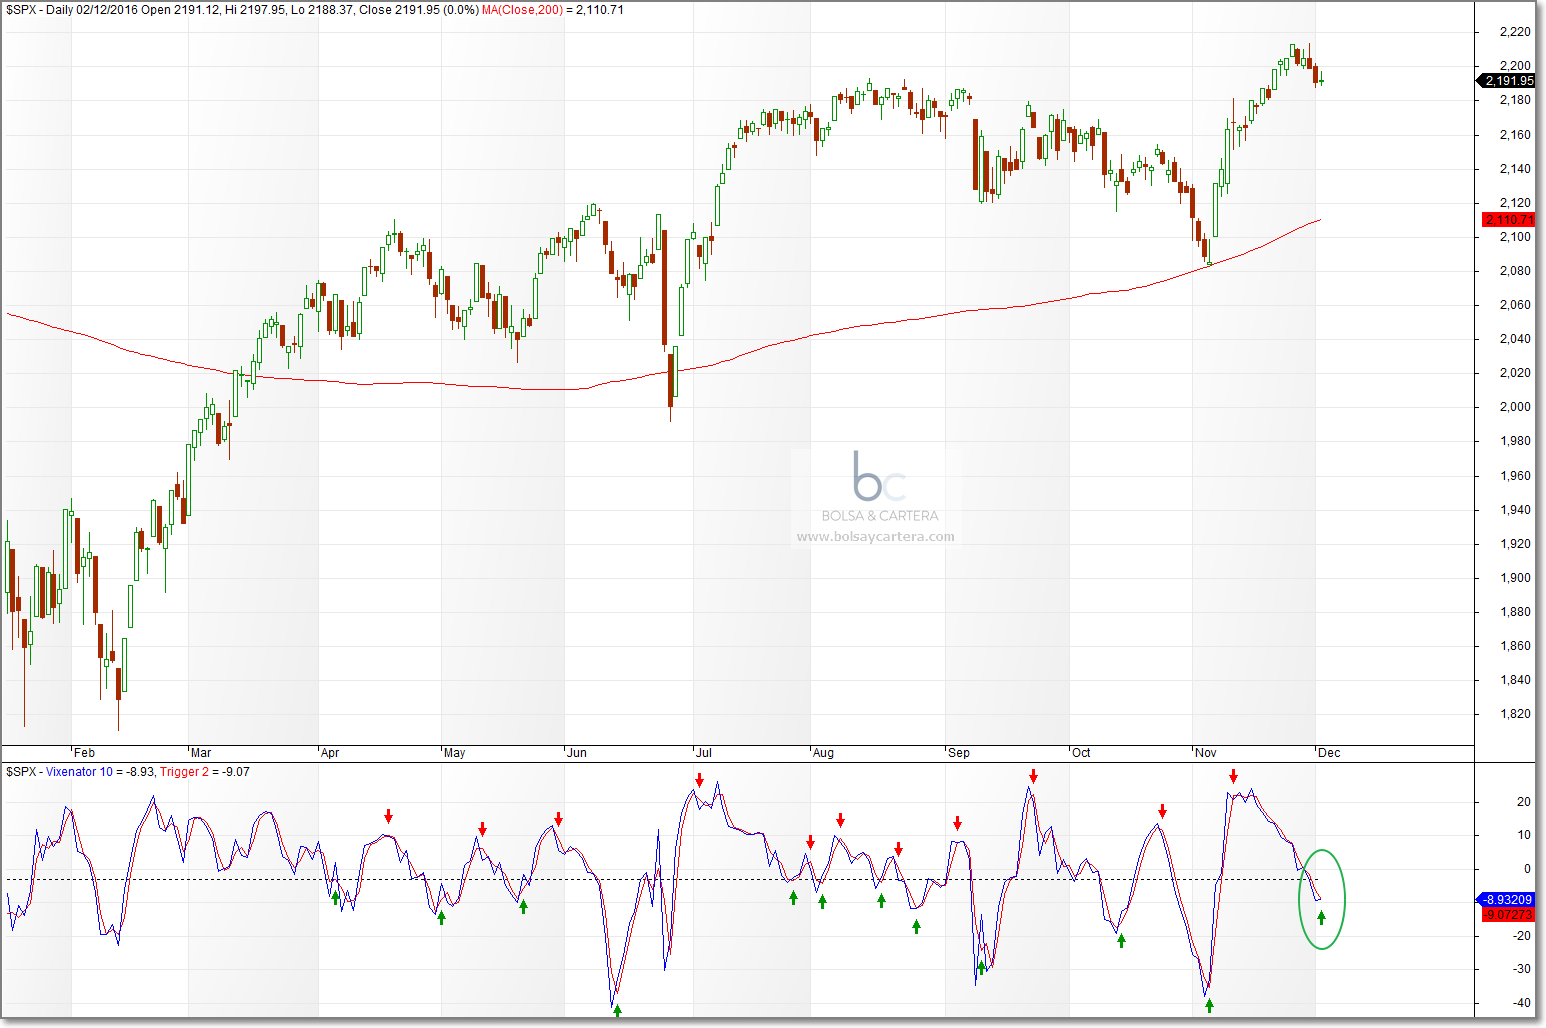Click the 2,120 price axis label
This screenshot has height=1028, width=1546.
click(1516, 203)
